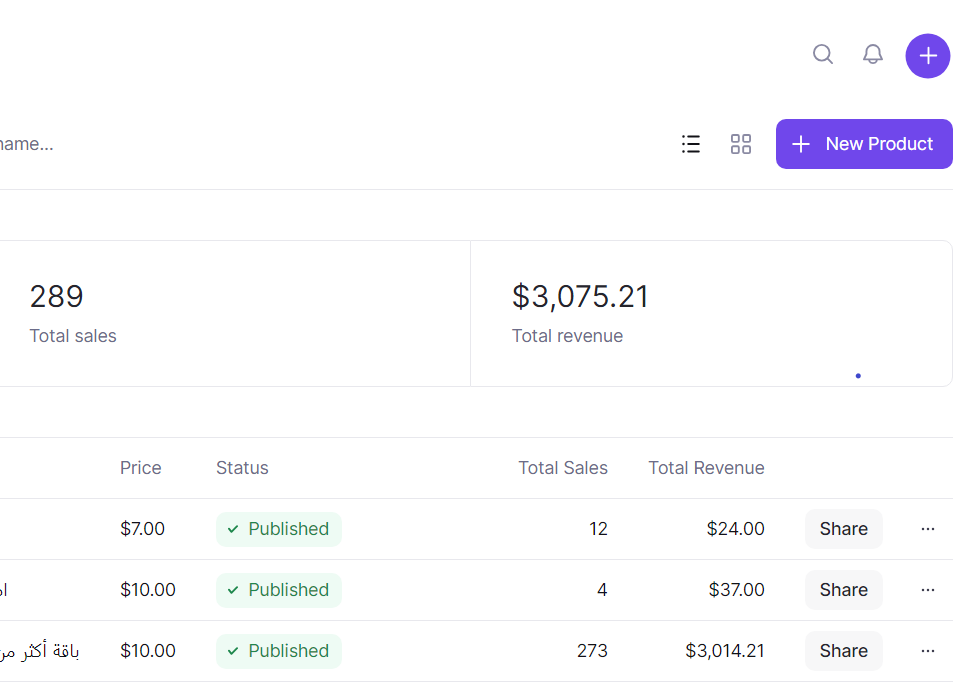Screen dimensions: 977x688
Task: Click the small purple dot in the revenue card
Action: pos(858,376)
